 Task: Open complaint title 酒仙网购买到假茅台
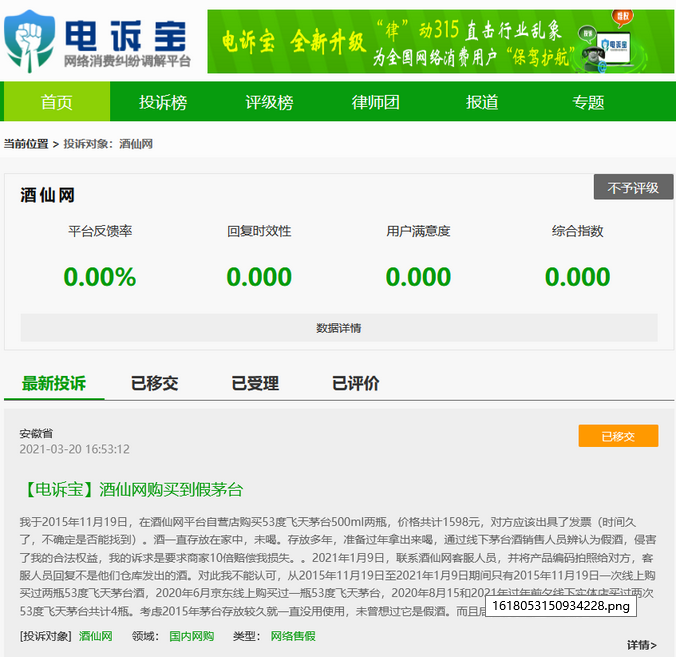[x=132, y=489]
